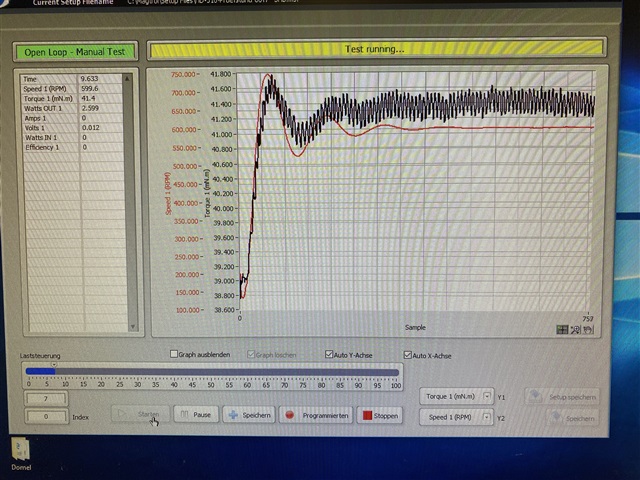Viewport: 640px width, 480px height.
Task: Click the 750.000 speed axis maximum label
Action: click(x=183, y=75)
